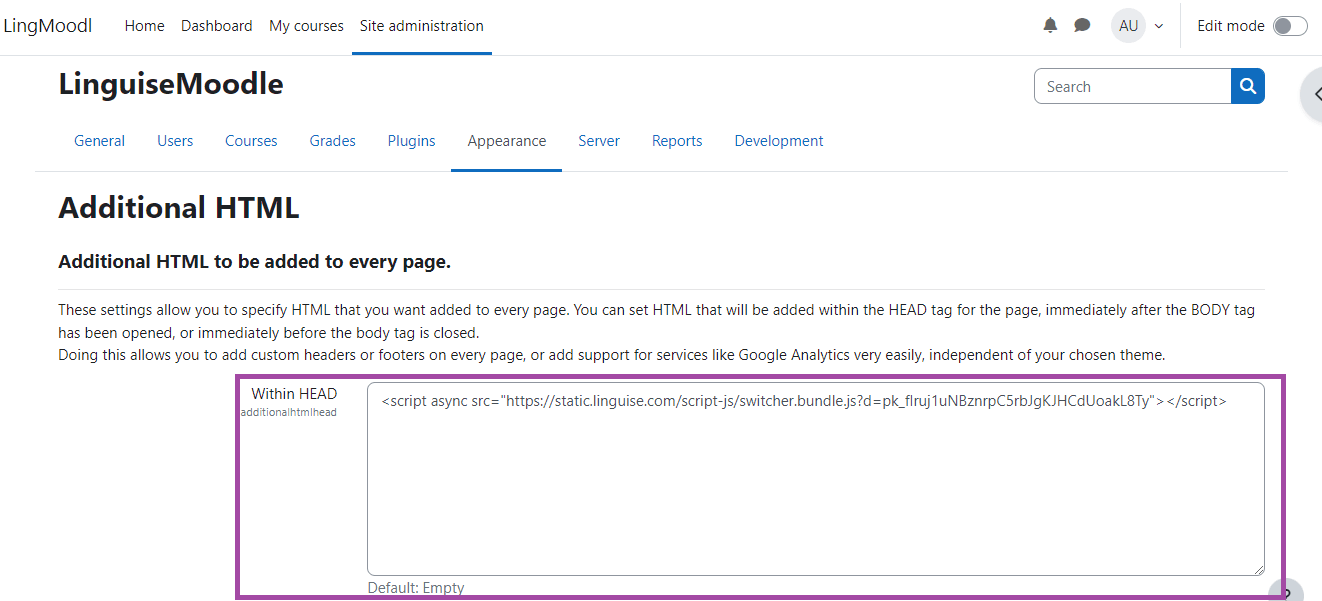
Task: Click the additionalhtmlhead setting name
Action: coord(289,412)
